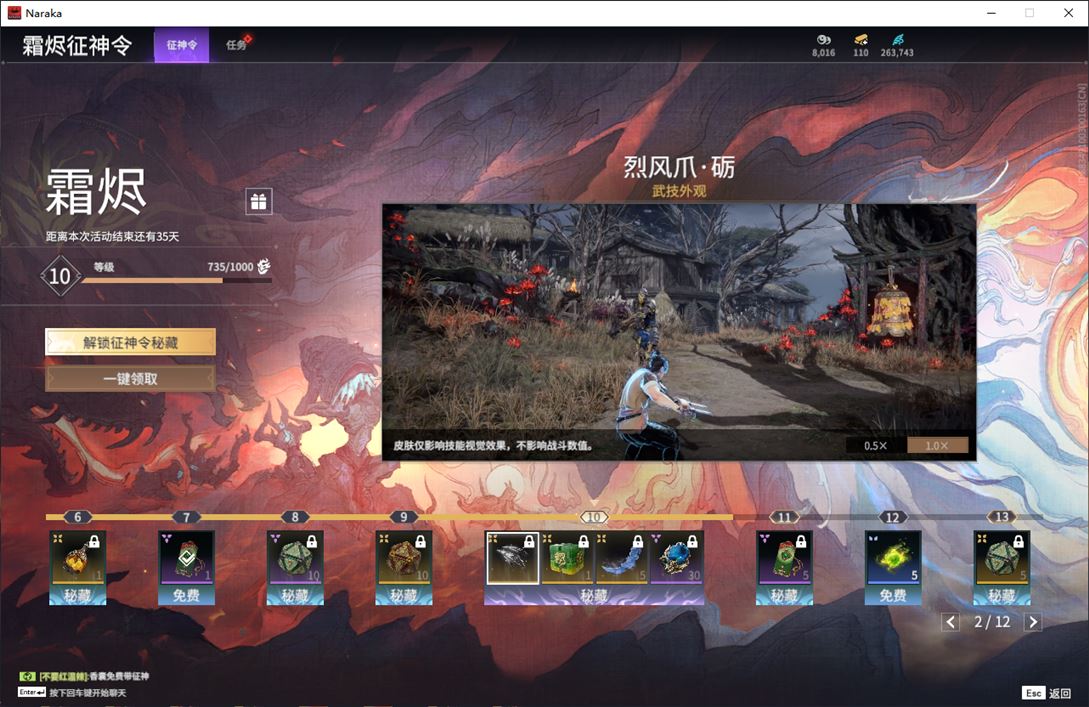
Task: Set preview speed to 0.5×
Action: [876, 445]
